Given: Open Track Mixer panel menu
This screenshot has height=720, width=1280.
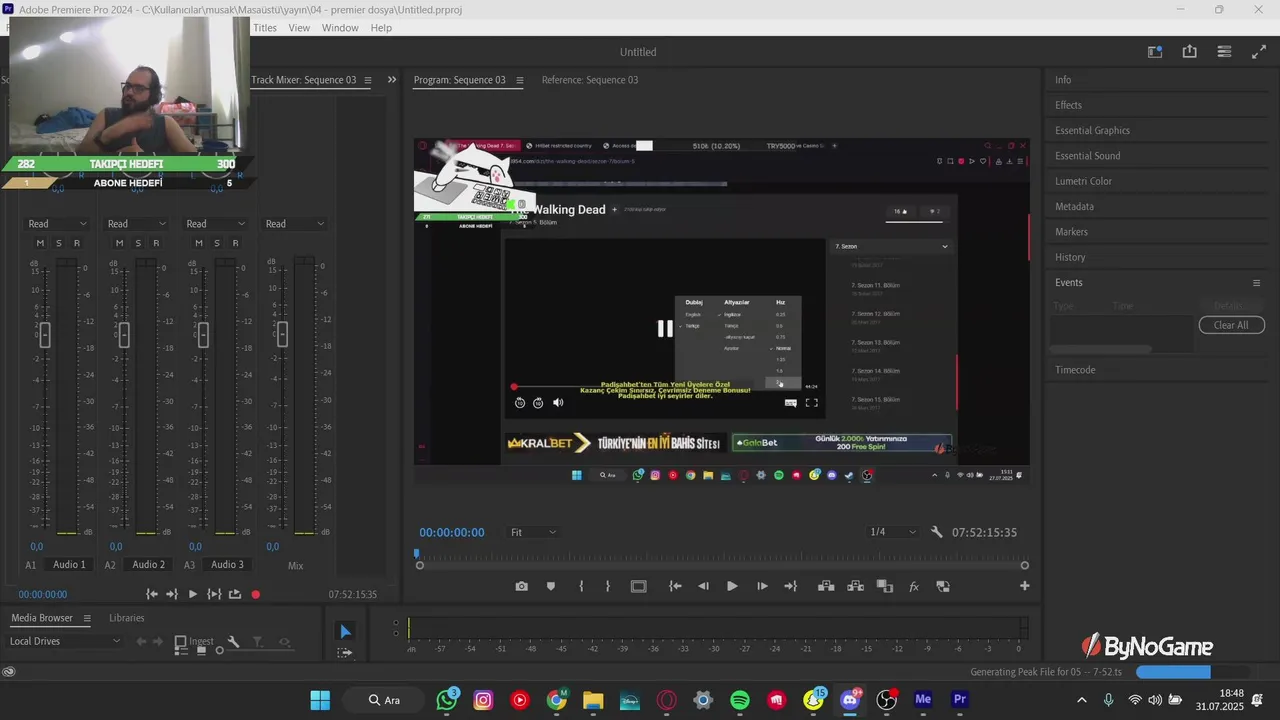Looking at the screenshot, I should [x=367, y=80].
